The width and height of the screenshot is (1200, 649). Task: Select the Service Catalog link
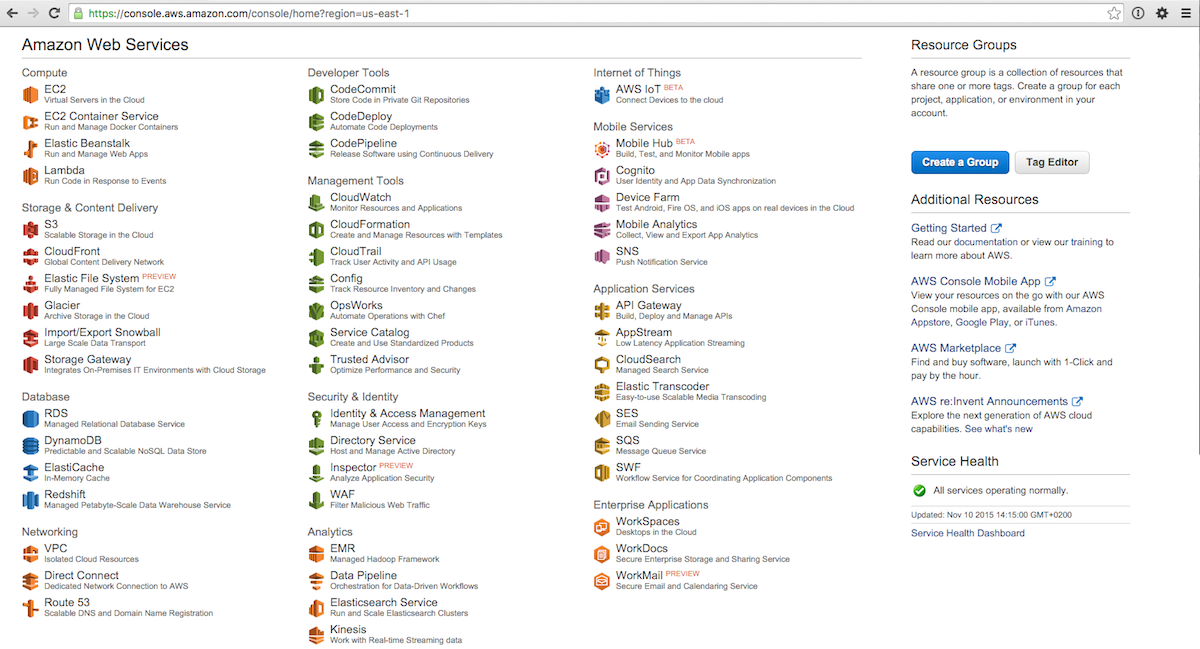tap(370, 332)
